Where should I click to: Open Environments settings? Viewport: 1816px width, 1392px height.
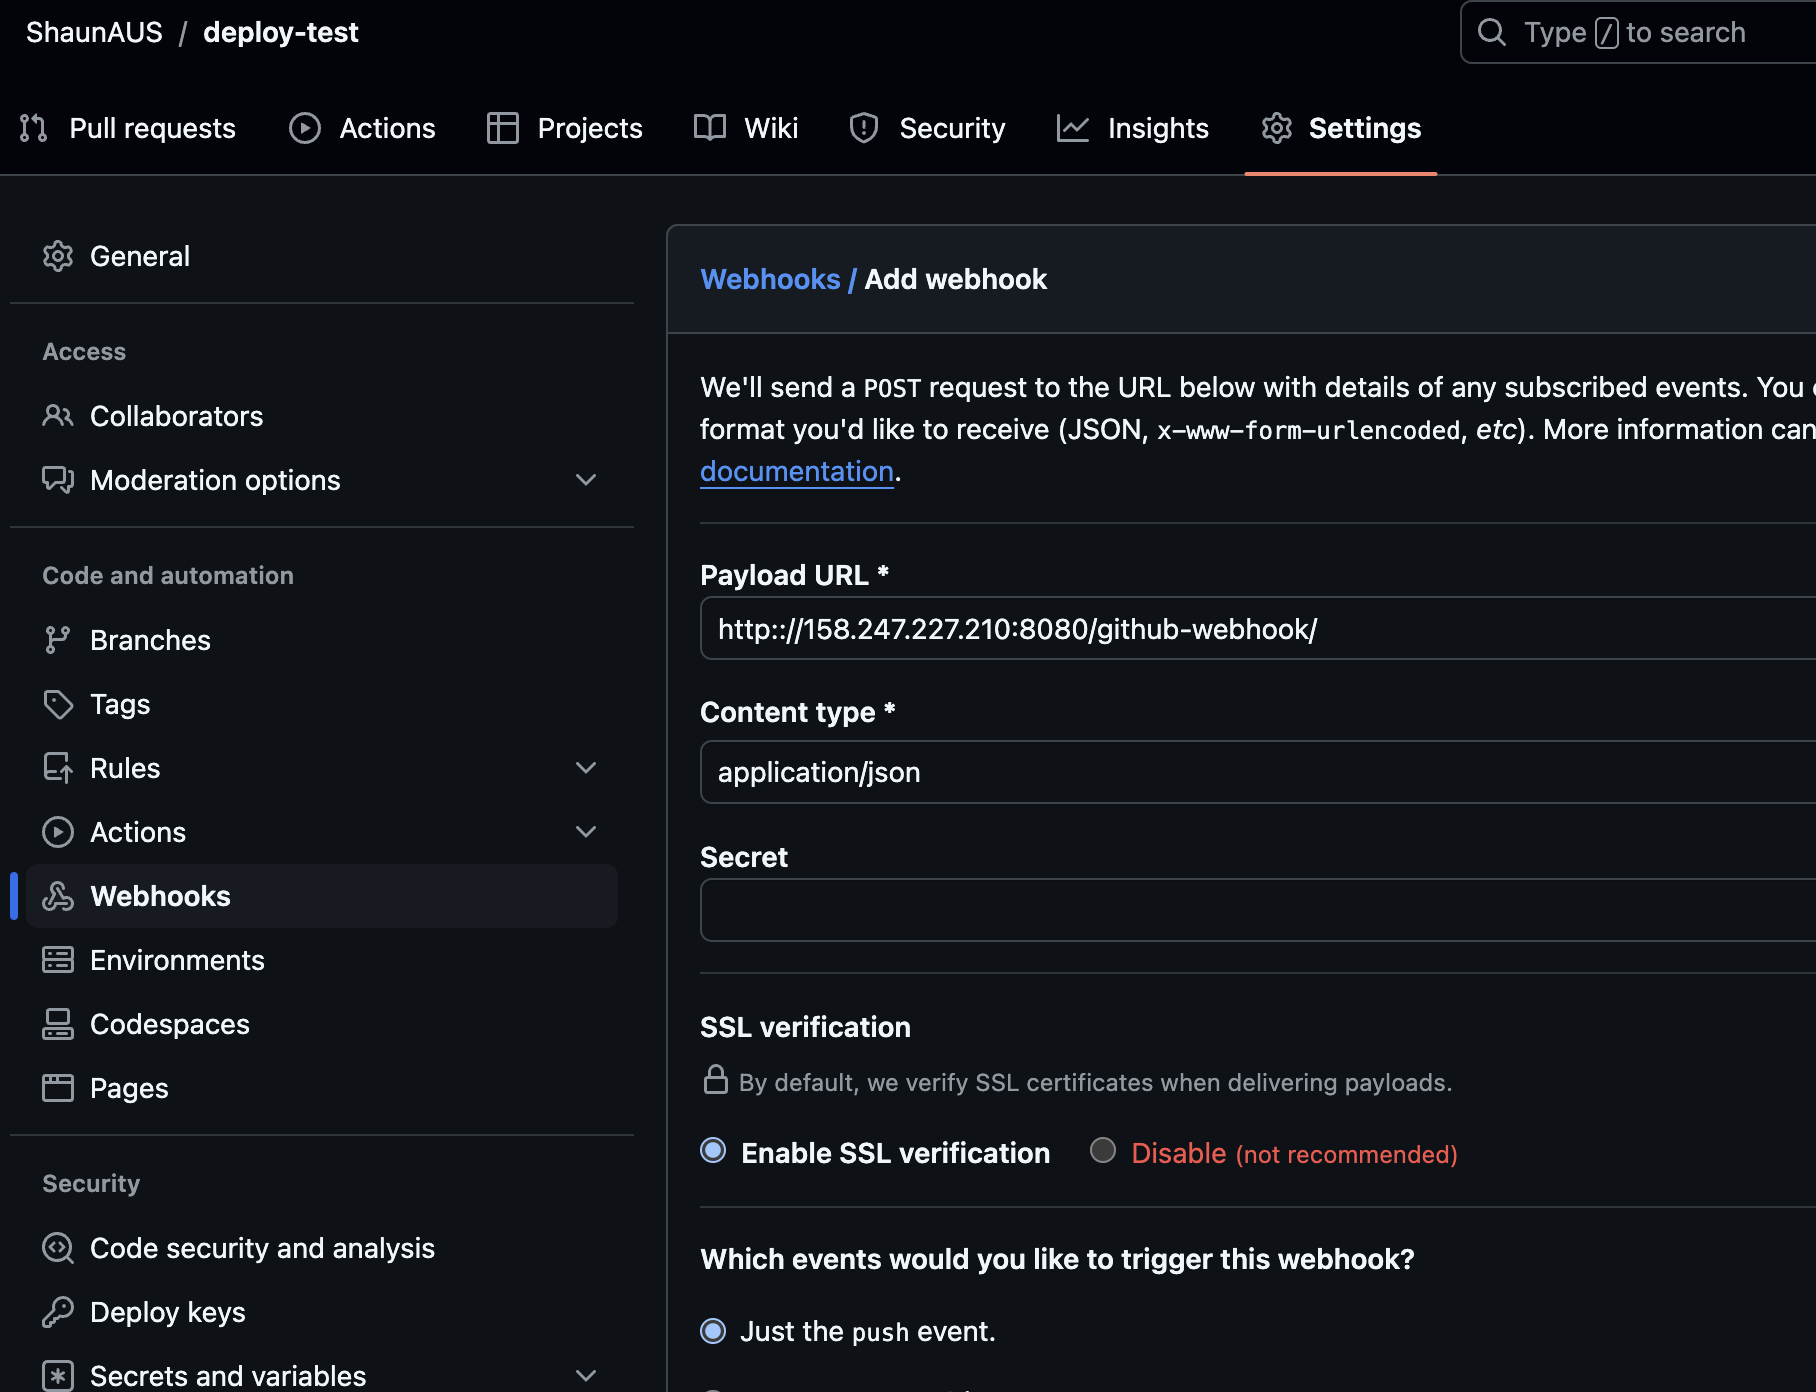(322, 960)
